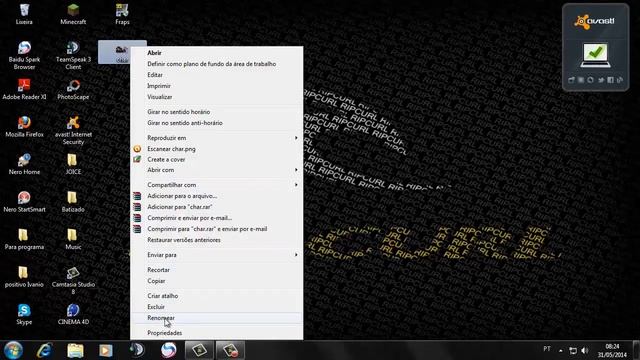
Task: Open Baidu Spark Browser taskbar icon
Action: 168,350
